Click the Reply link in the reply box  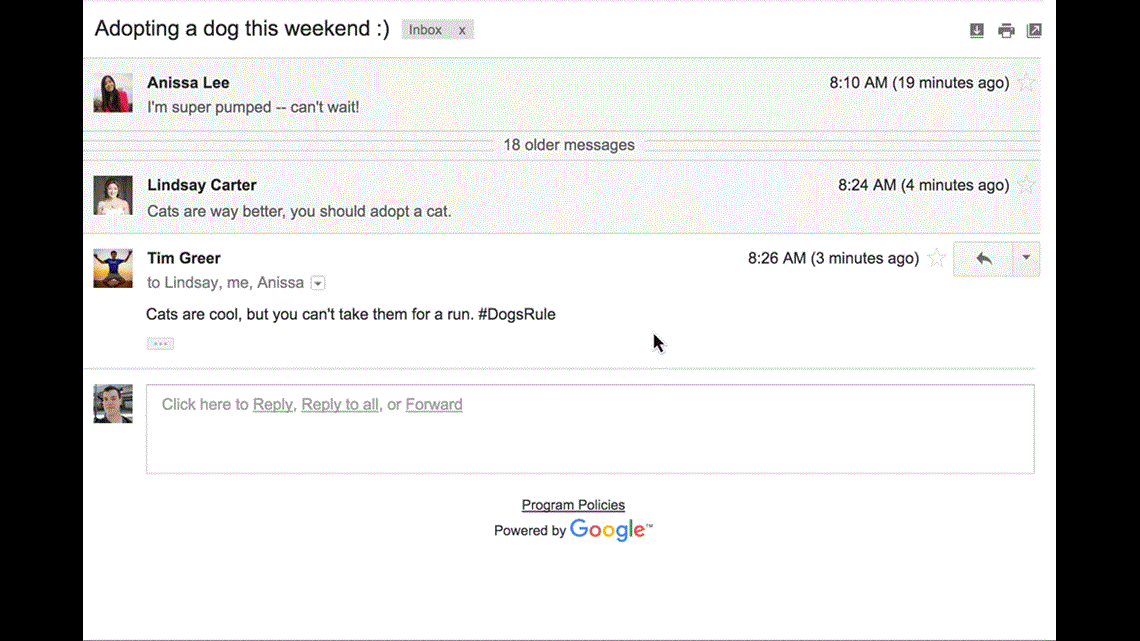pyautogui.click(x=272, y=404)
